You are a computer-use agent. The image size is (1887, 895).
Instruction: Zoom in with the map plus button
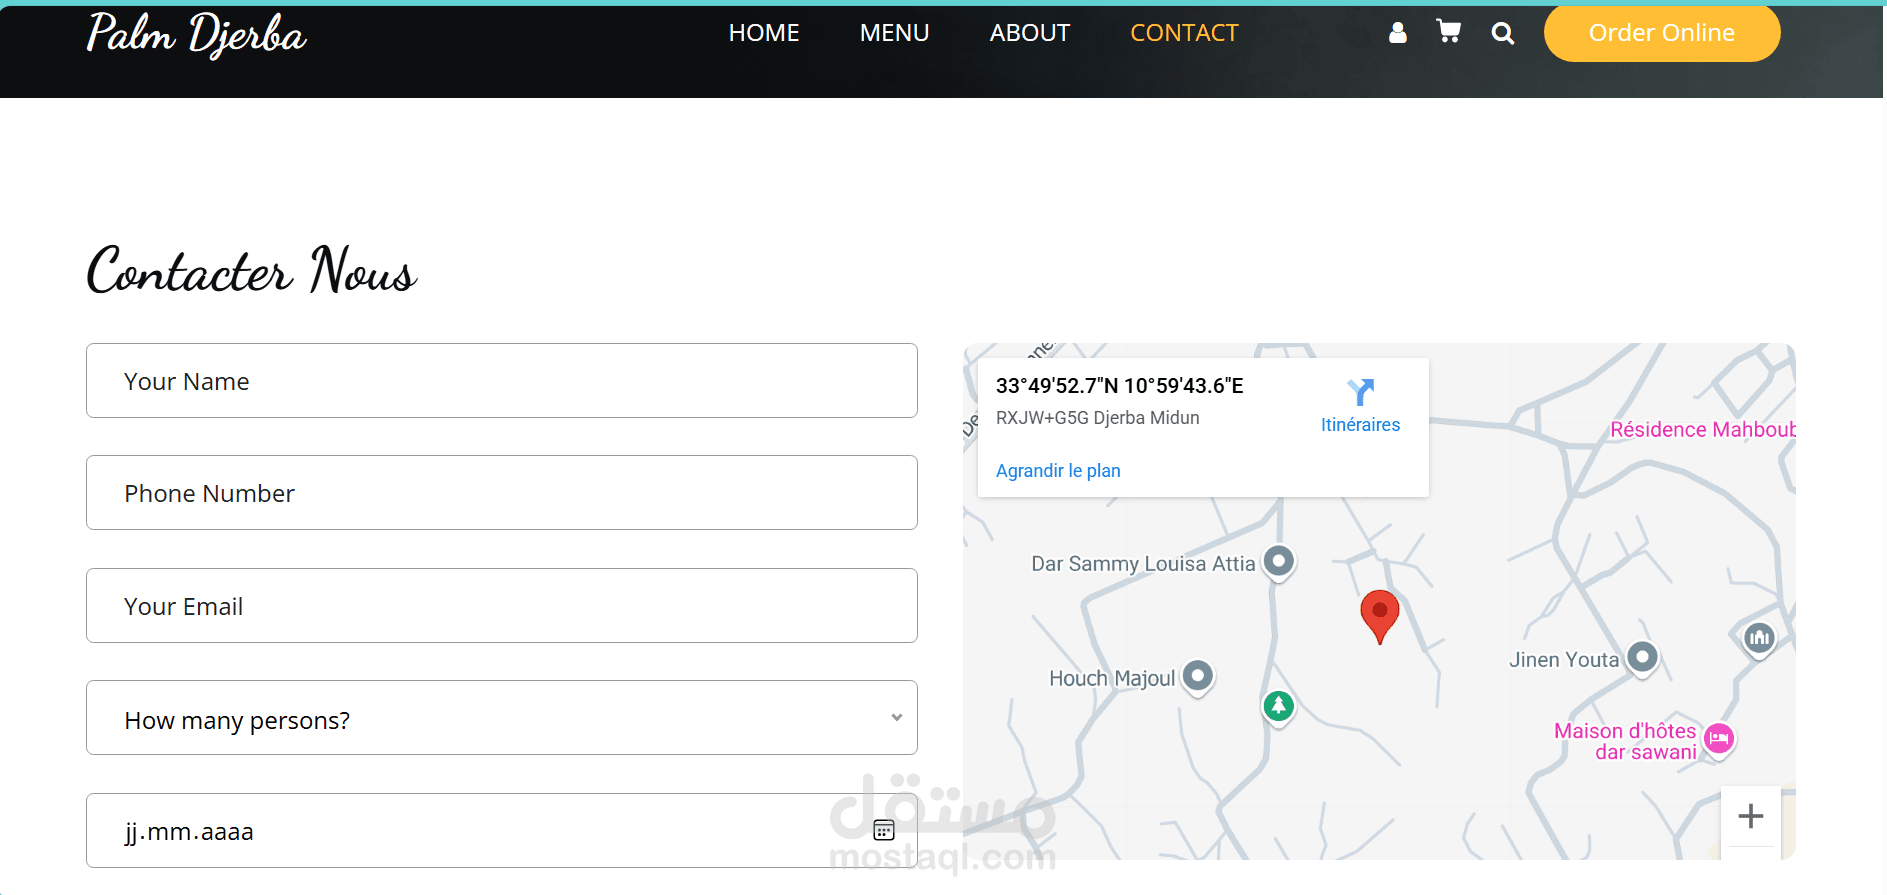1751,816
